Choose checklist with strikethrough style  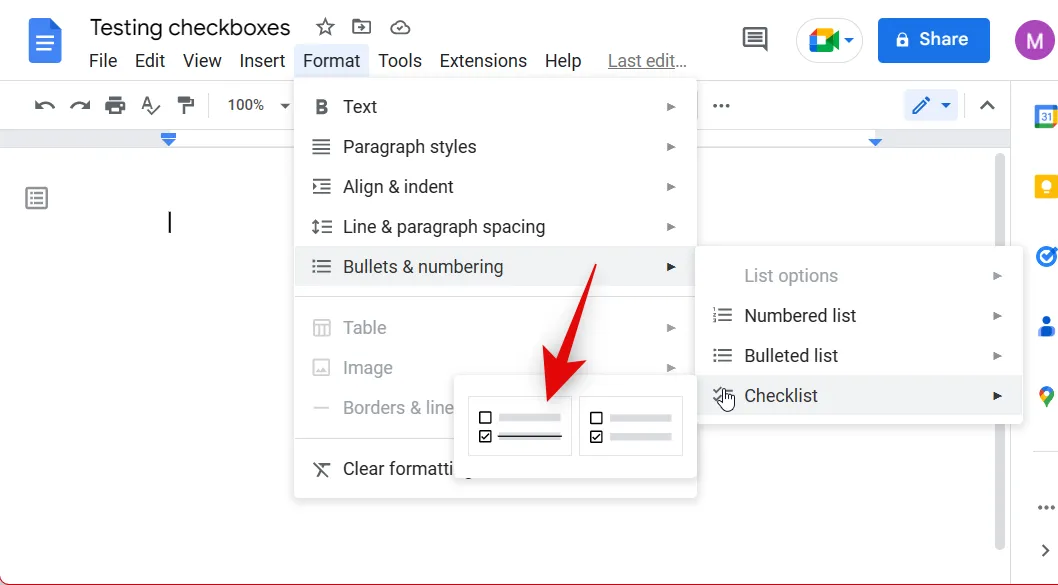[520, 426]
